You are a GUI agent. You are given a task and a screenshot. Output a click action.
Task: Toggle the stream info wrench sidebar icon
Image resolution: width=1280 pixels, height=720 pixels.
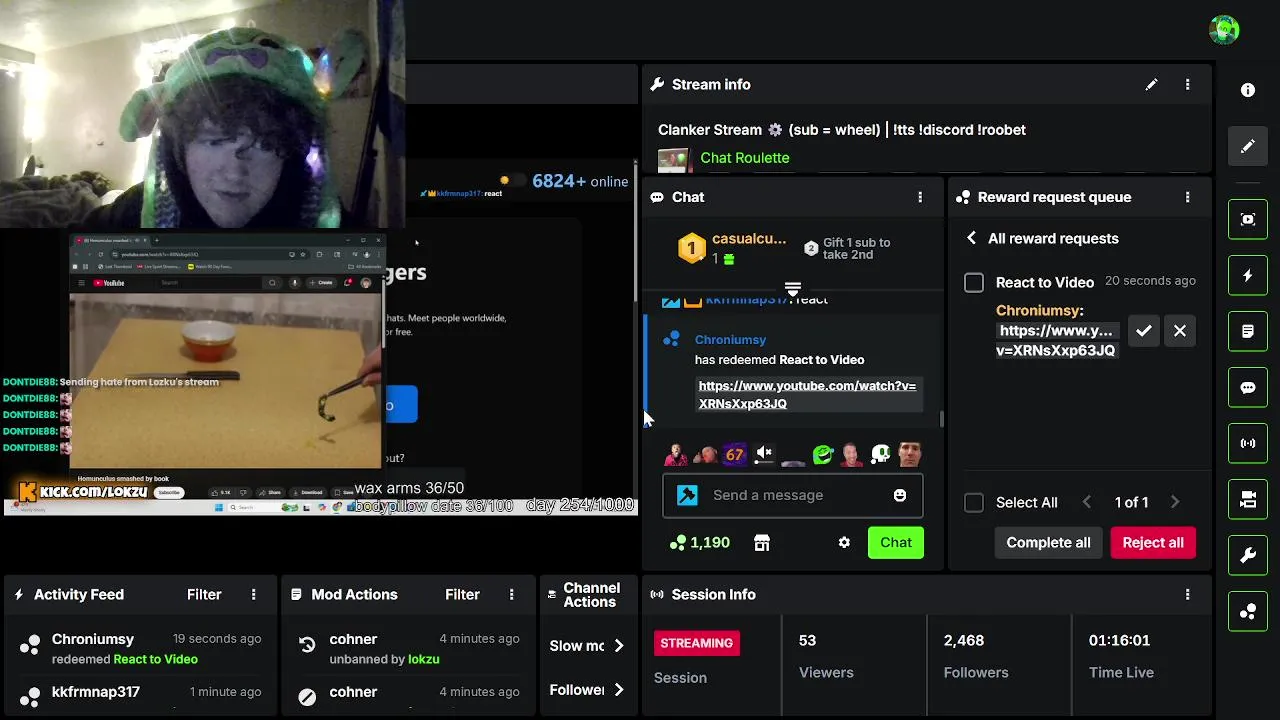tap(1248, 556)
